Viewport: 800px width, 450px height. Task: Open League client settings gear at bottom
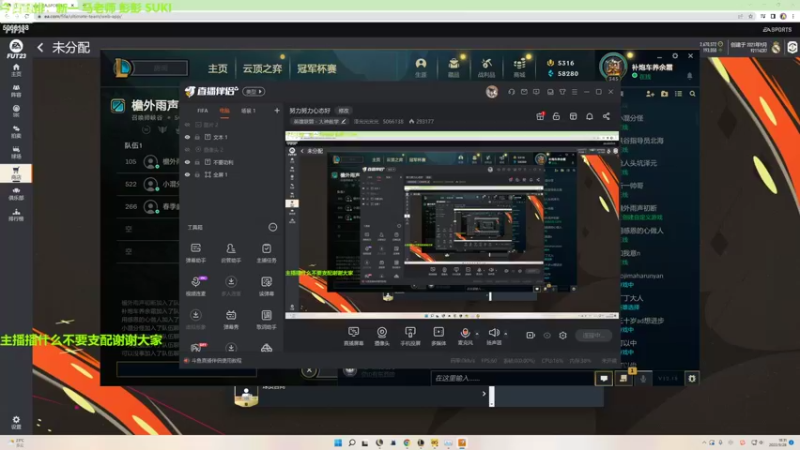click(692, 379)
